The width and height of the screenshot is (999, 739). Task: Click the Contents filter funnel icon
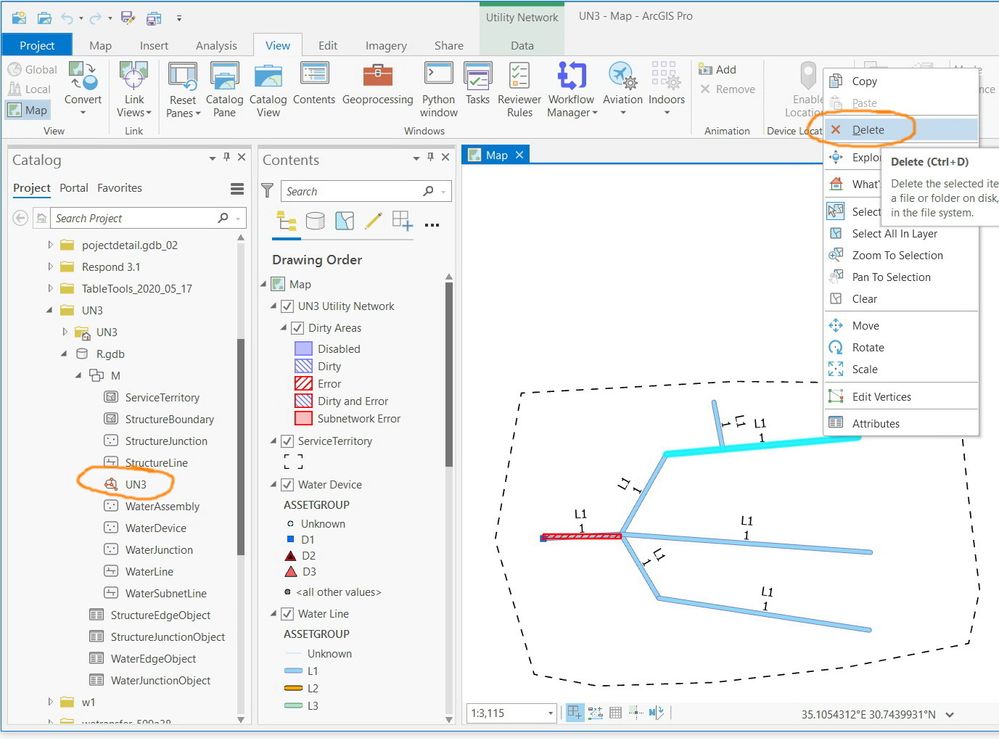(x=268, y=190)
